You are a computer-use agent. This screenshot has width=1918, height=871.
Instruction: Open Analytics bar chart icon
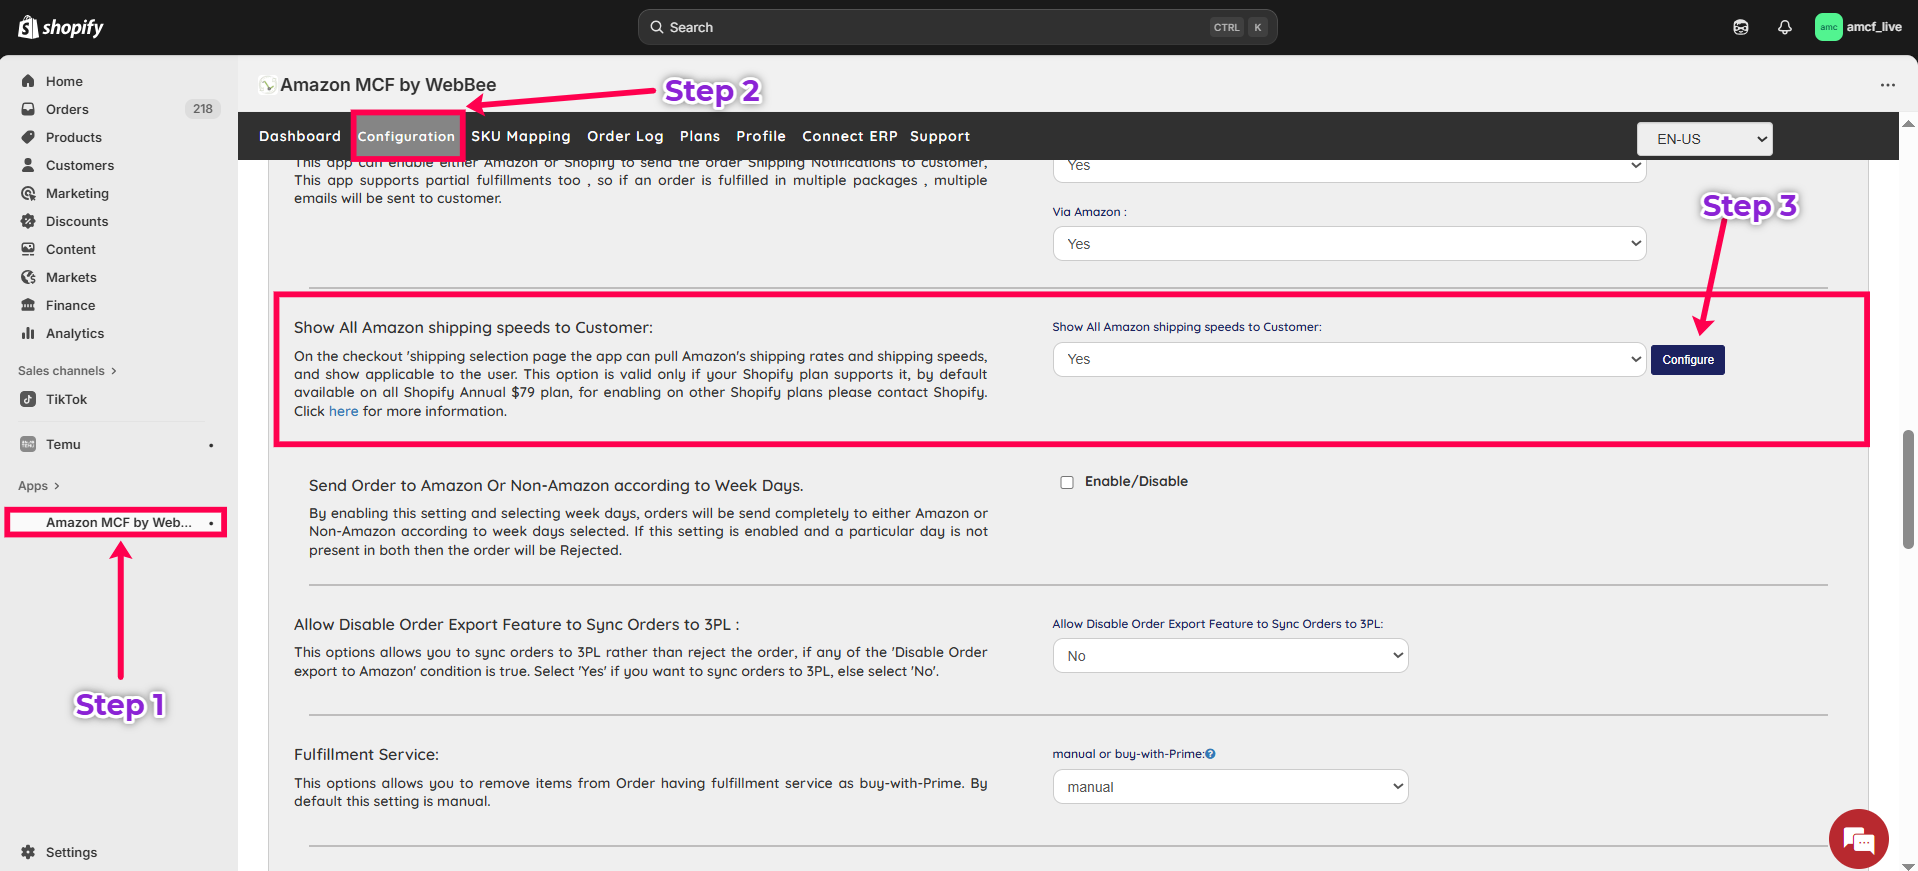coord(28,333)
